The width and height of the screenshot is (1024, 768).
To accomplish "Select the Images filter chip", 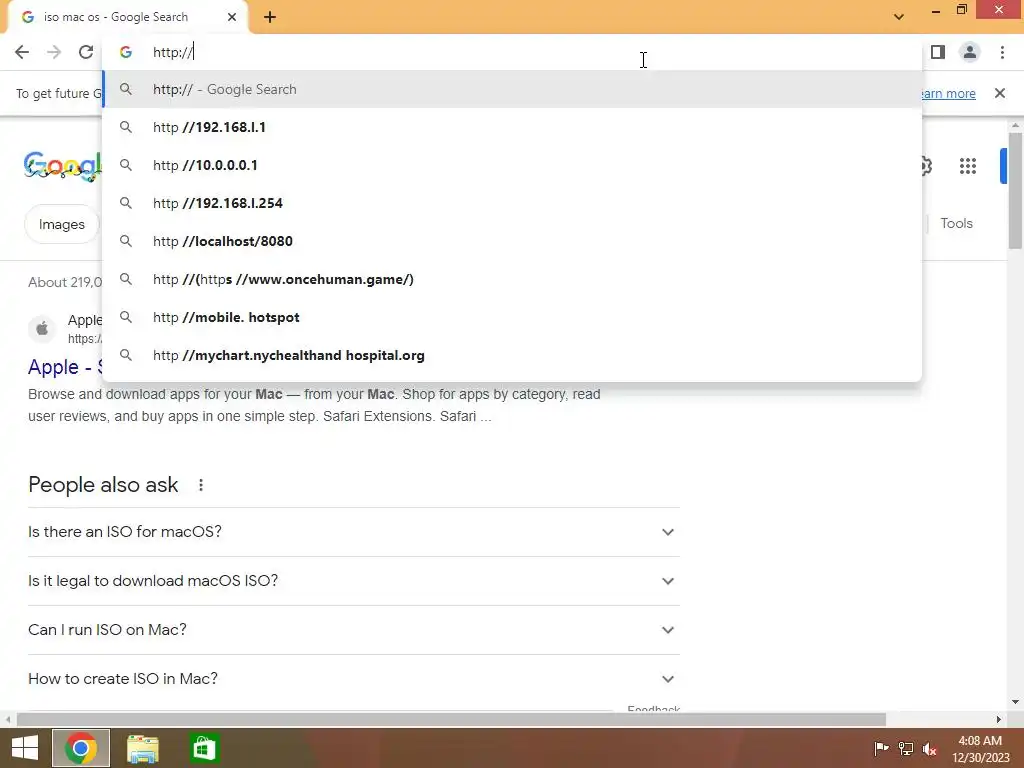I will coord(61,225).
